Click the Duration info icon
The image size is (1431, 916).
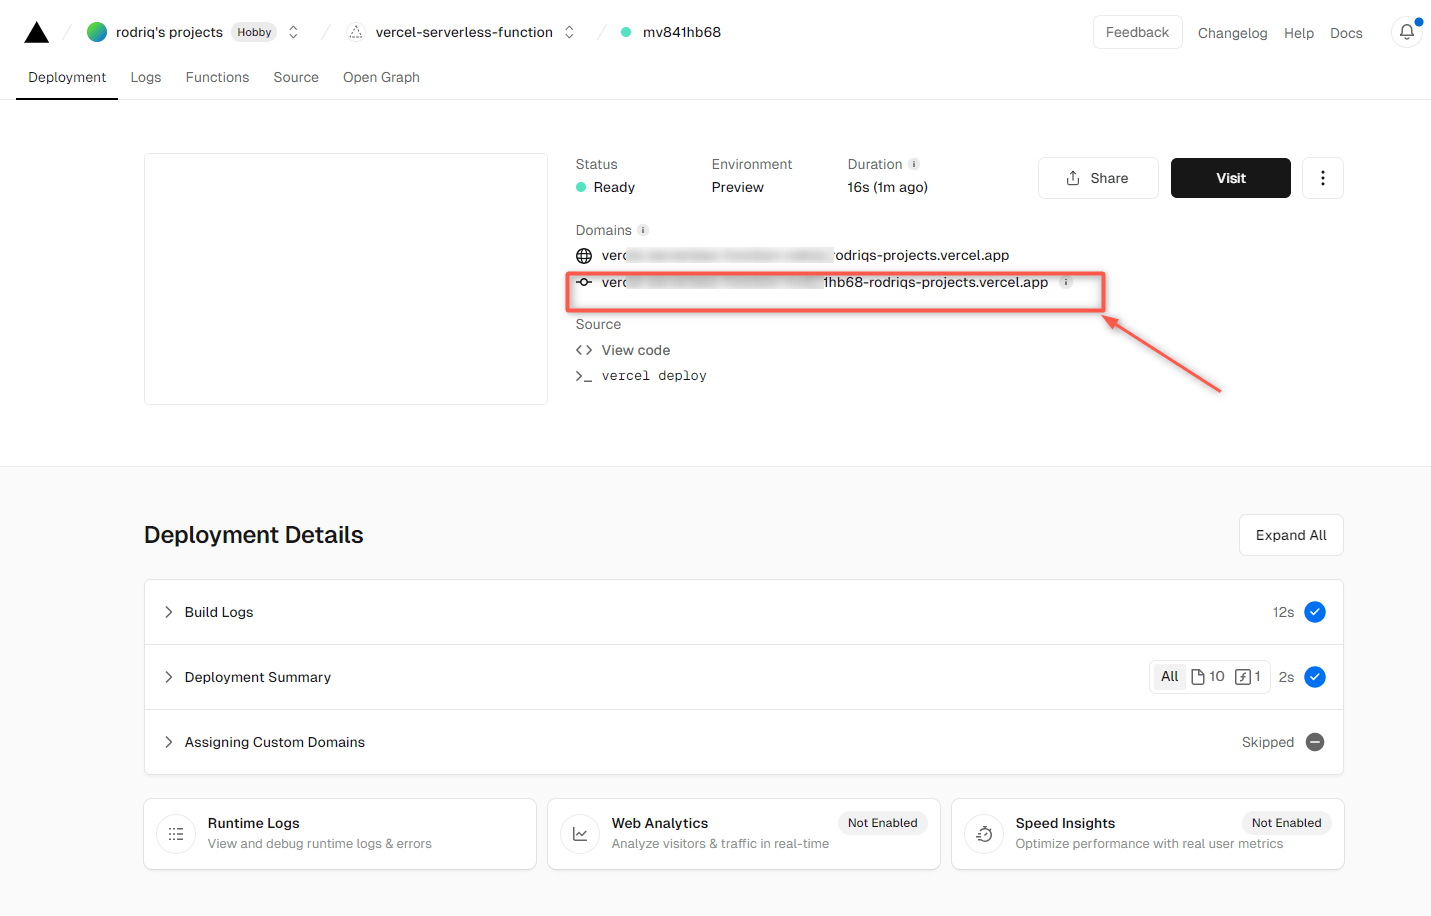(914, 164)
